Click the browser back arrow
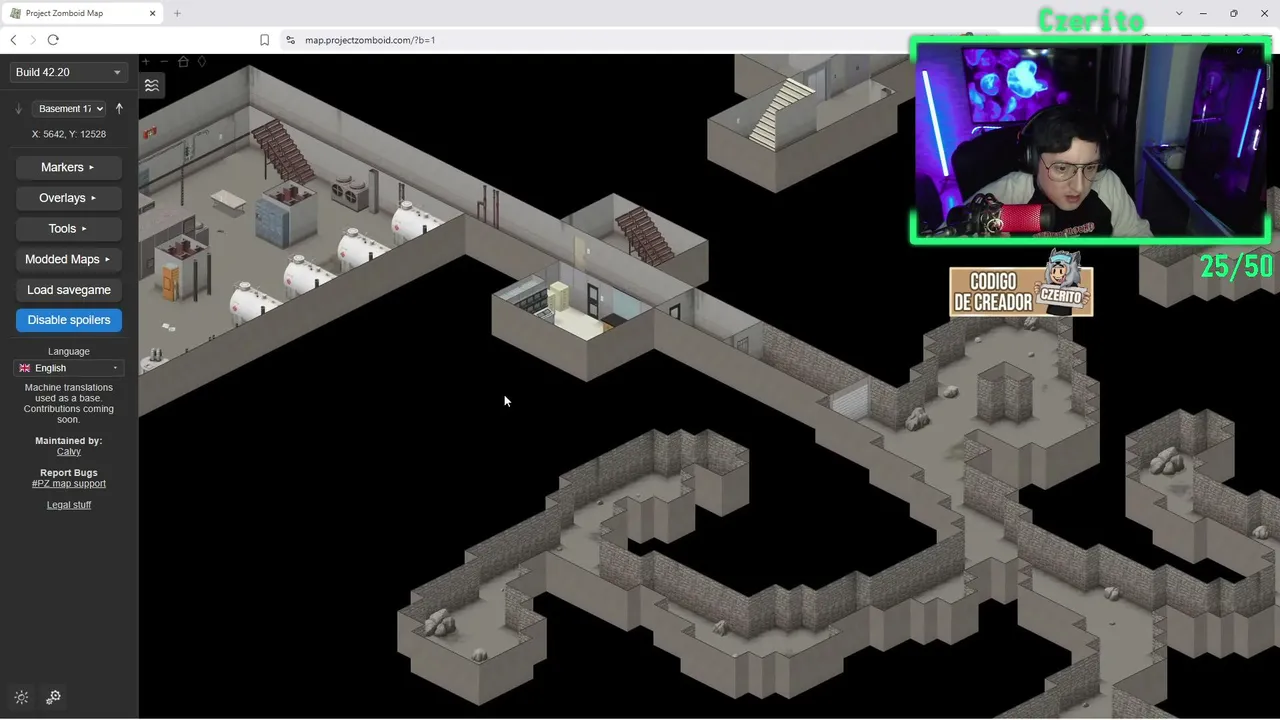1280x720 pixels. (13, 40)
